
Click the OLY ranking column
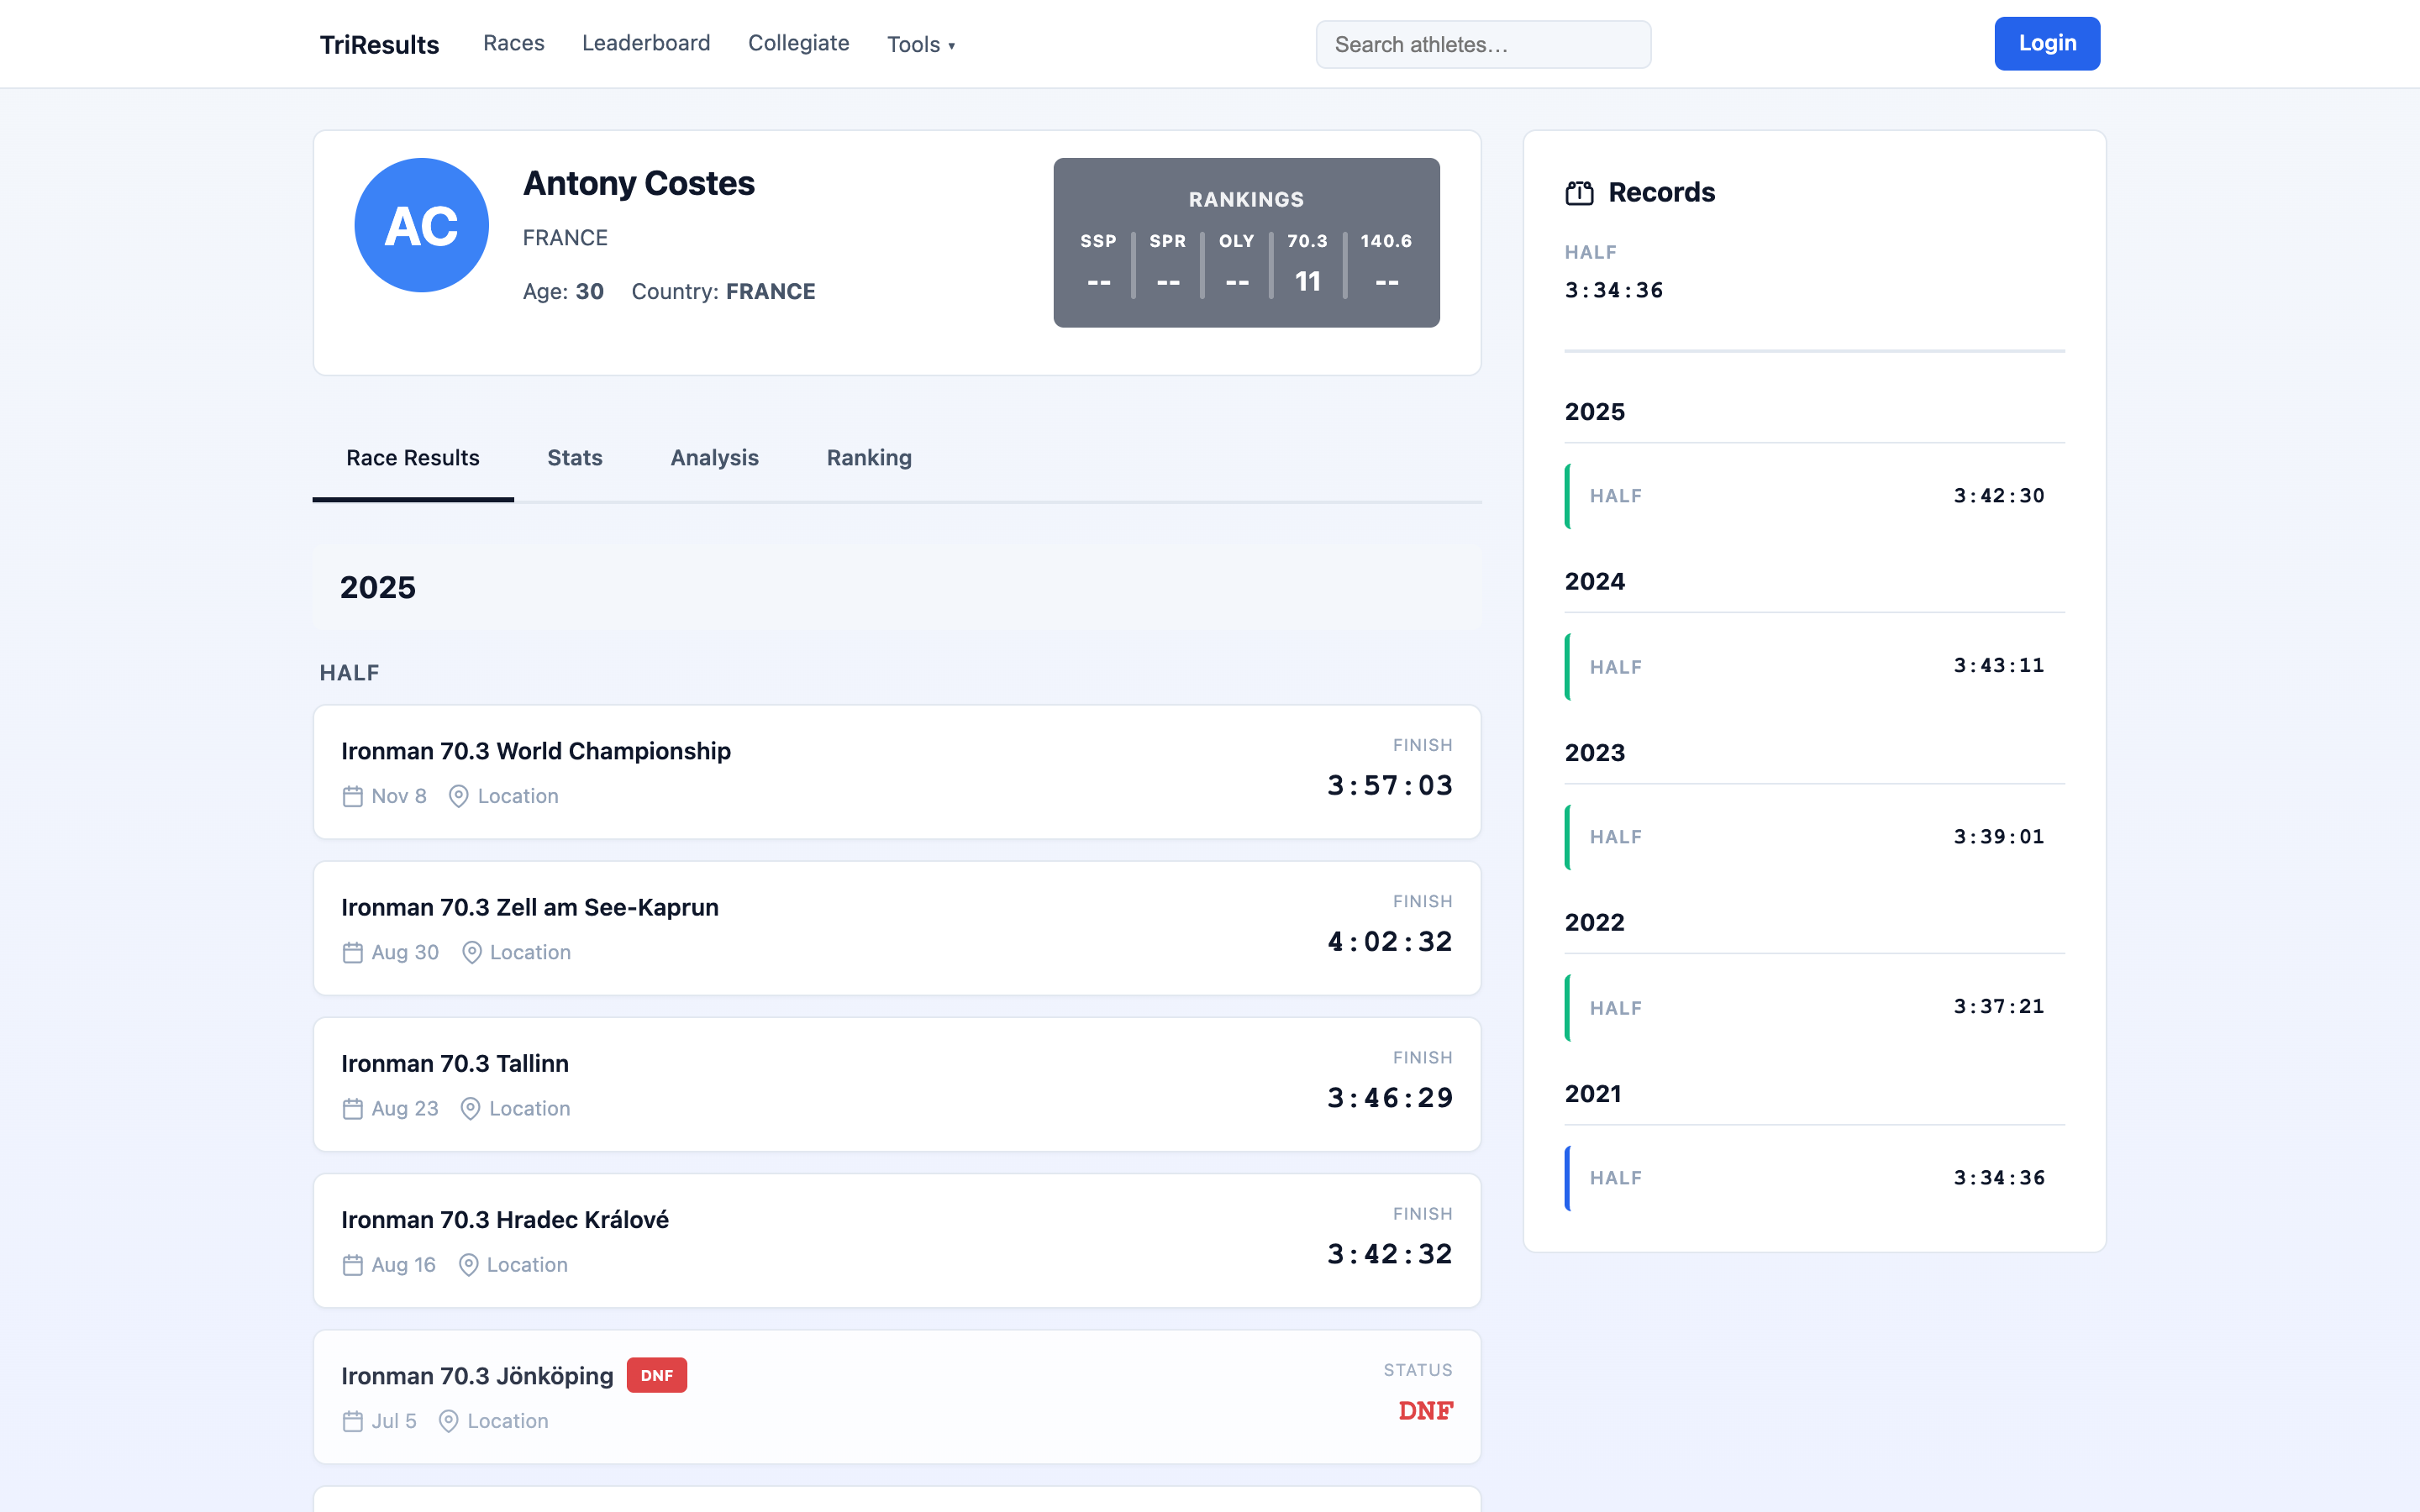point(1237,263)
